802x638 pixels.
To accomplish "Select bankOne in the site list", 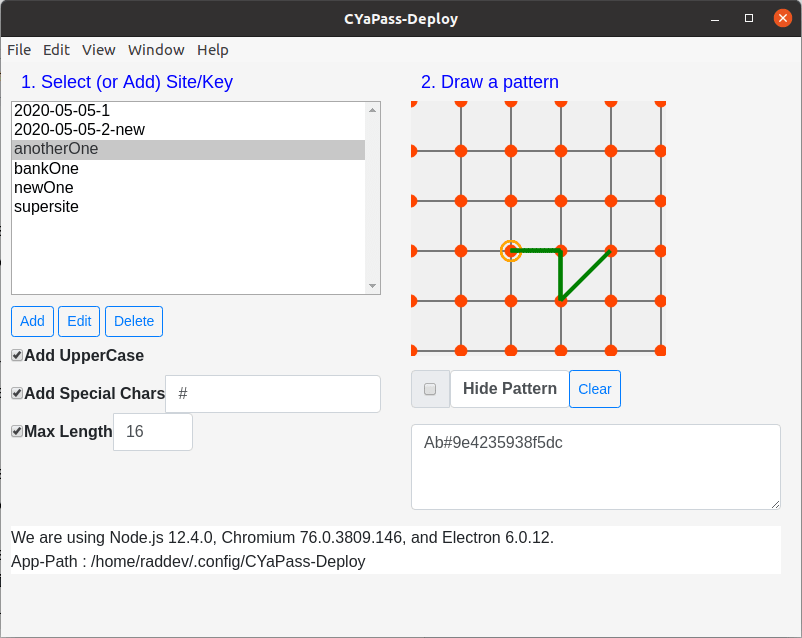I will [x=46, y=169].
